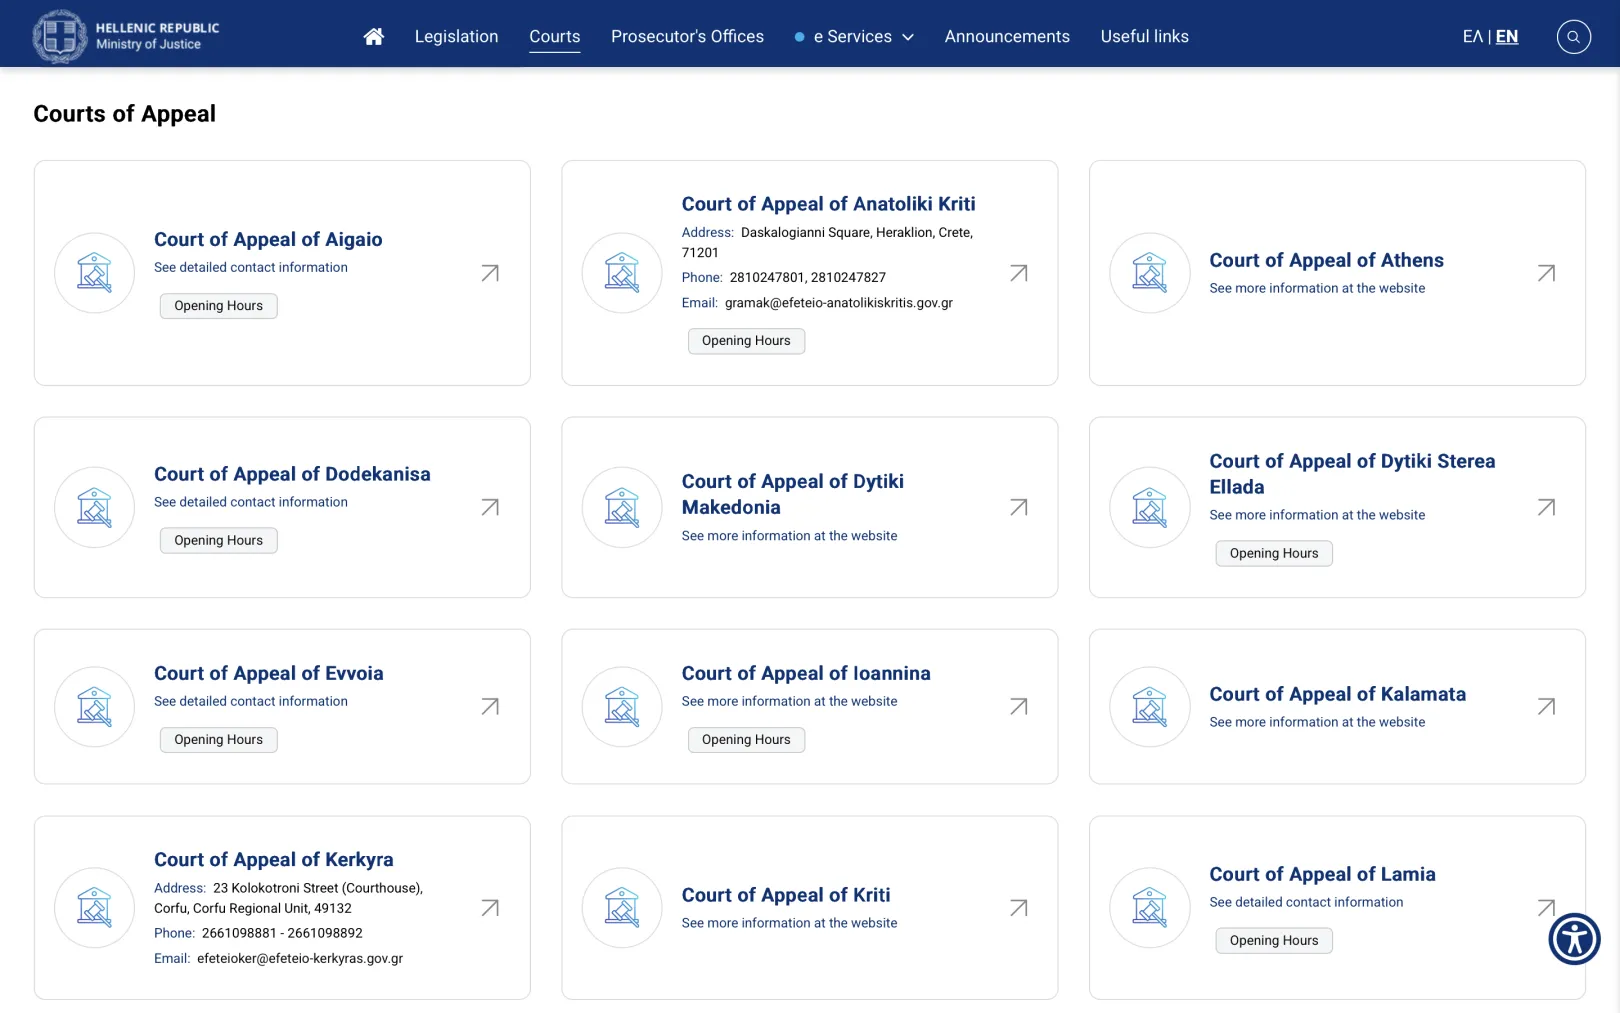Open Court of Appeal of Athens title link
The width and height of the screenshot is (1620, 1013).
[x=1326, y=260]
